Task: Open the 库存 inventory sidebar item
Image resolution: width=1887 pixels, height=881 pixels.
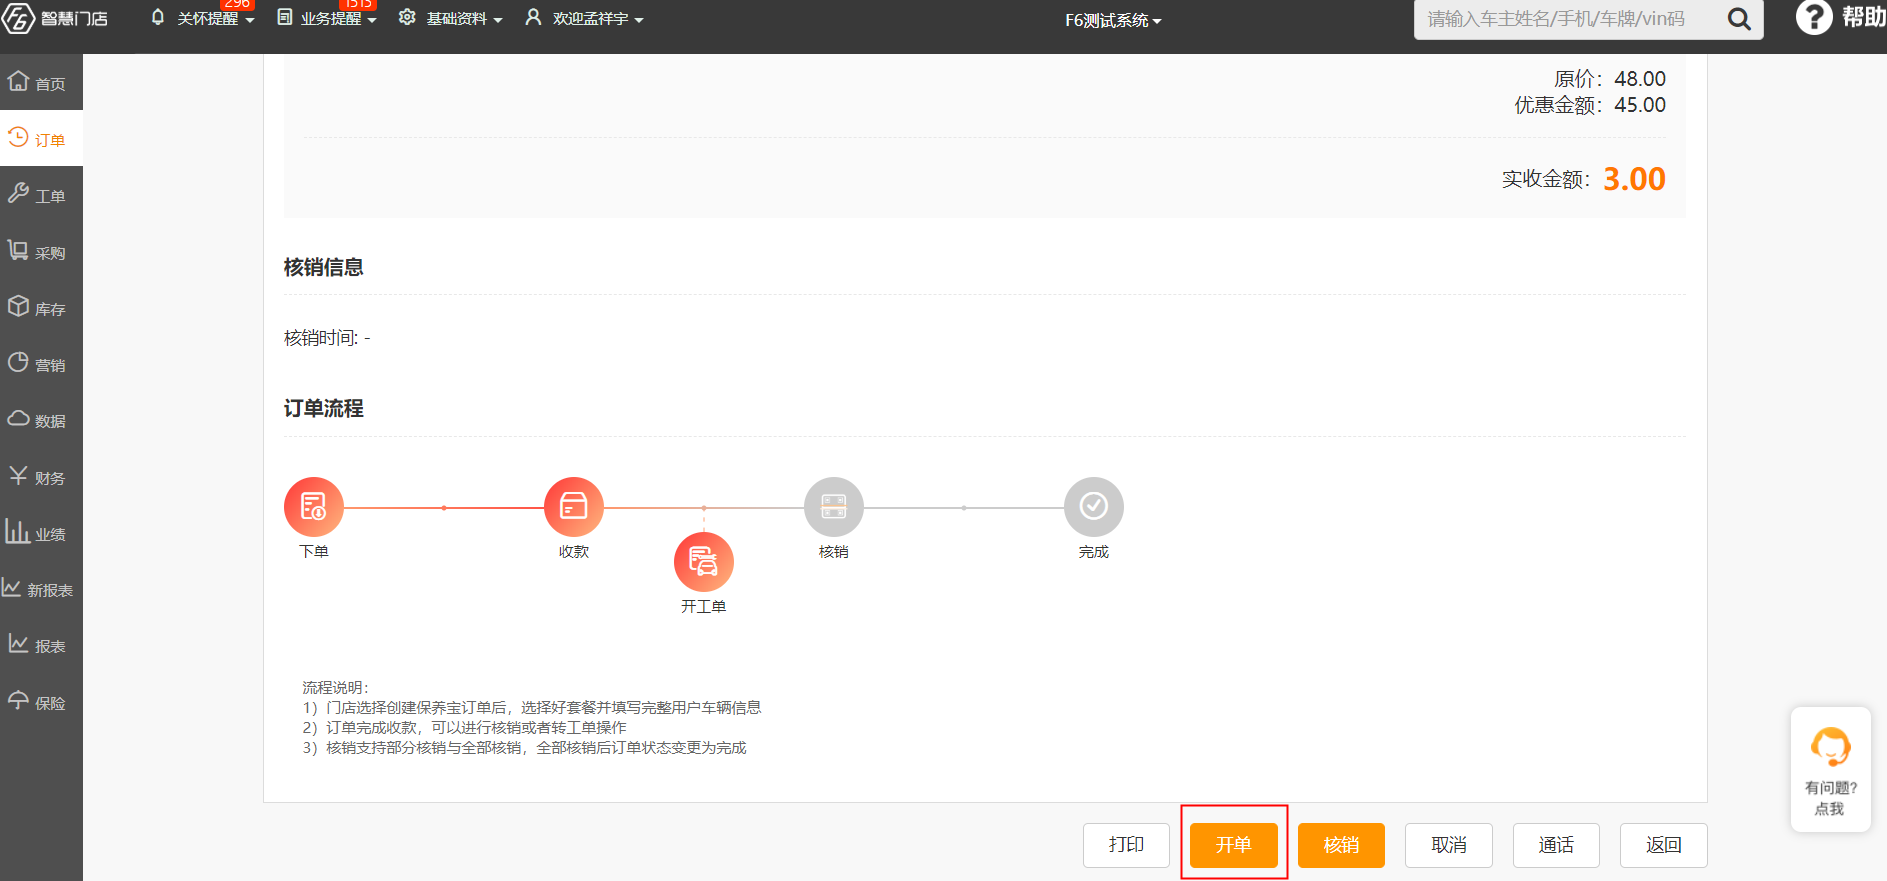Action: pos(41,308)
